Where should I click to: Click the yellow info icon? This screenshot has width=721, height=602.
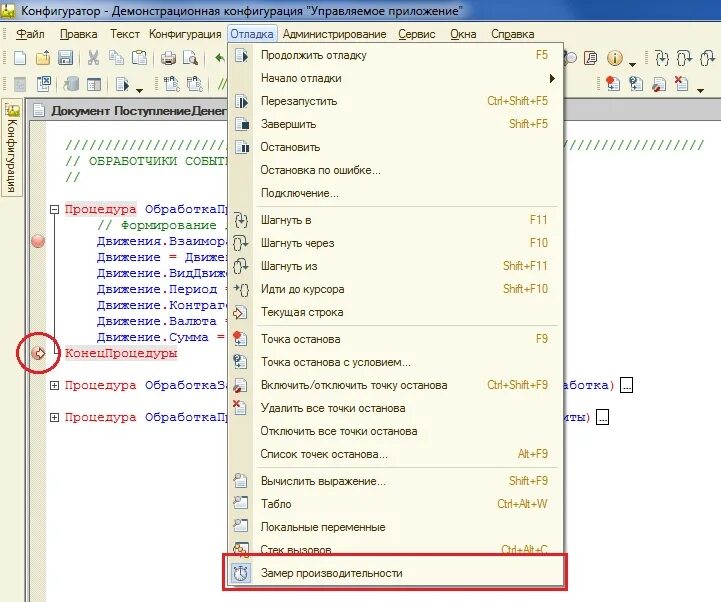point(615,58)
